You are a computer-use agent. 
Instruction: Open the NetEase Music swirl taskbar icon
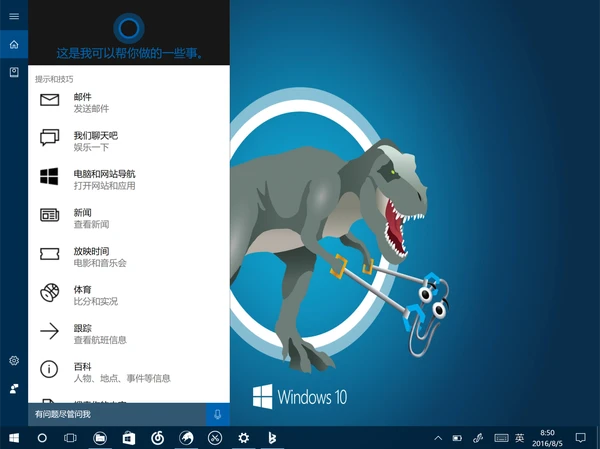click(158, 438)
